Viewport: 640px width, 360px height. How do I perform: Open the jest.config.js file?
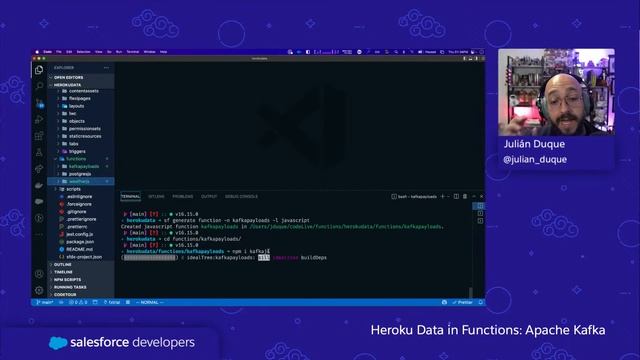[81, 234]
